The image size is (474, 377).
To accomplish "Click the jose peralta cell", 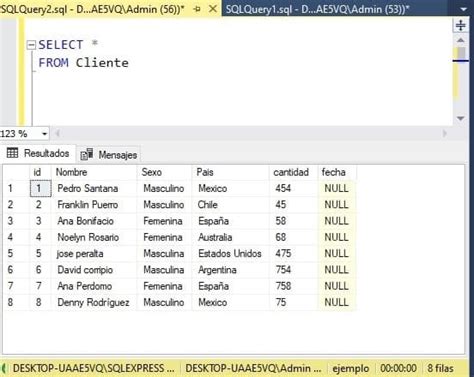I will click(x=94, y=253).
